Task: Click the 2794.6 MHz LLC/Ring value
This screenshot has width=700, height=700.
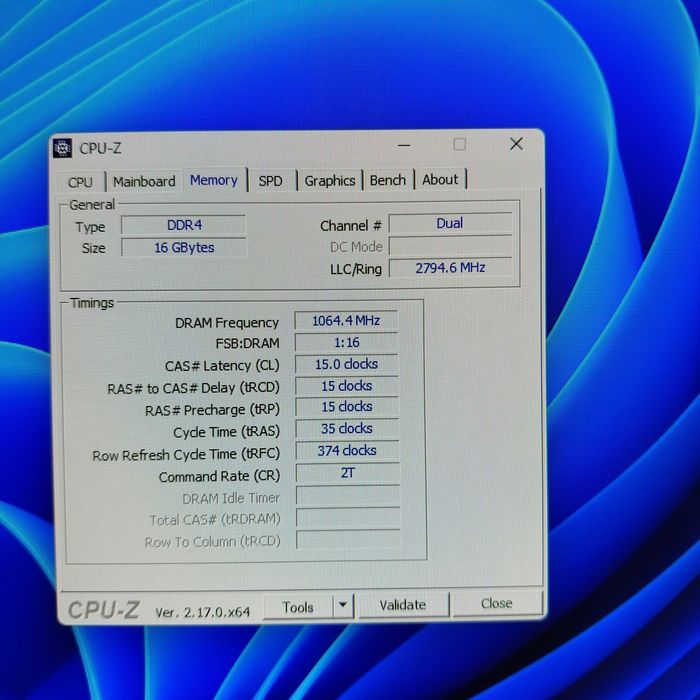Action: coord(450,268)
